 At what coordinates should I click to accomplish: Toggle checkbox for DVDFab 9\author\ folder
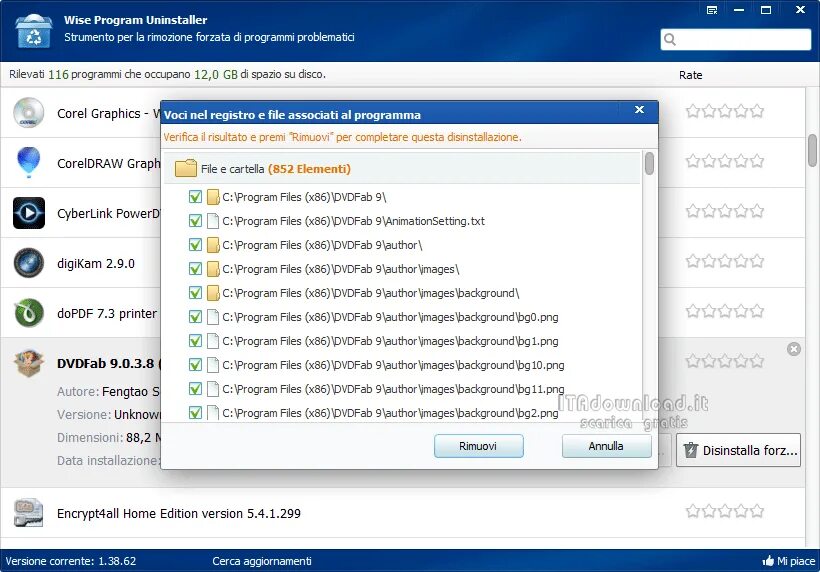(x=195, y=245)
